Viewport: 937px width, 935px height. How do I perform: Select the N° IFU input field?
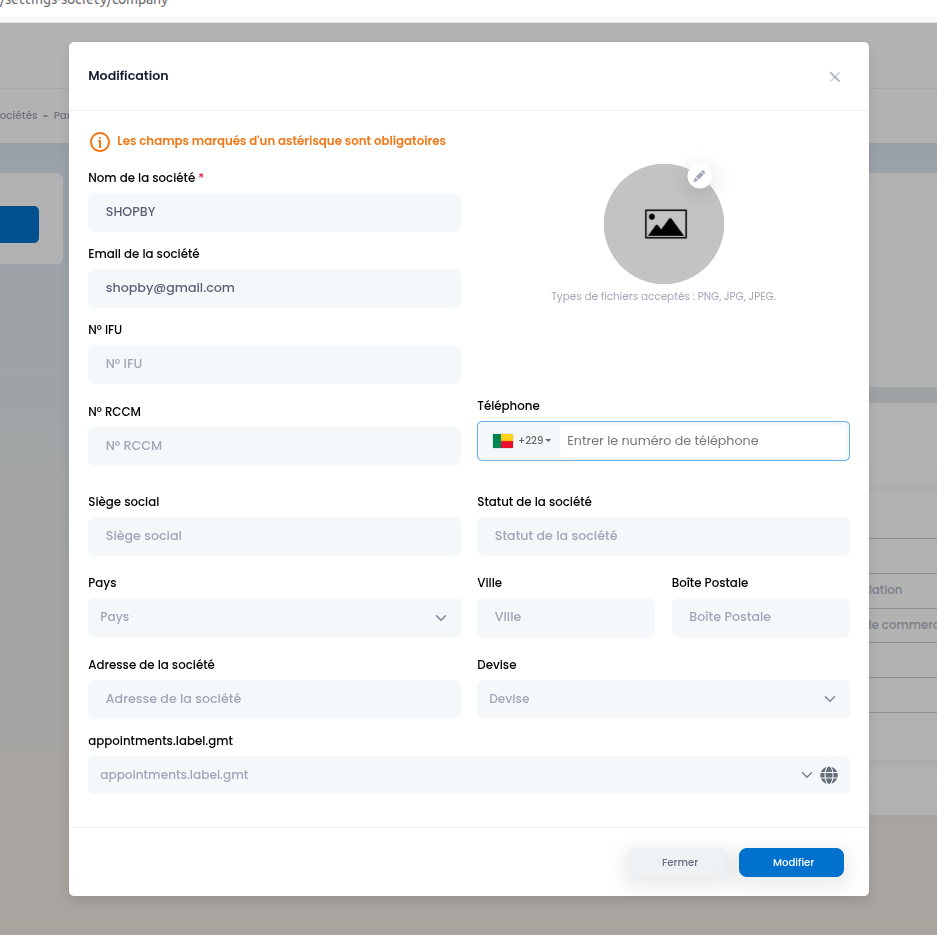(x=274, y=364)
